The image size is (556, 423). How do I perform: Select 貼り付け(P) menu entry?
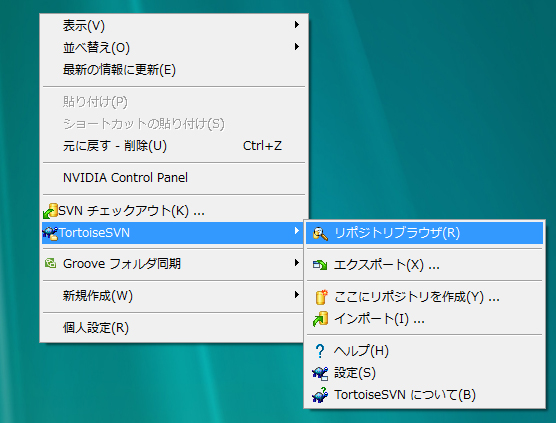(x=174, y=102)
